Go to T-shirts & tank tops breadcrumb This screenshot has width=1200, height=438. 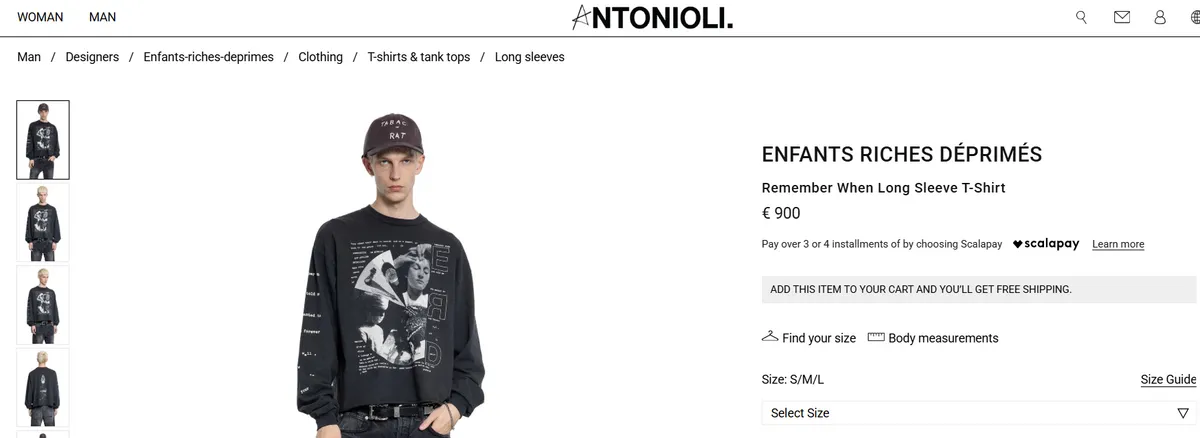pyautogui.click(x=418, y=57)
